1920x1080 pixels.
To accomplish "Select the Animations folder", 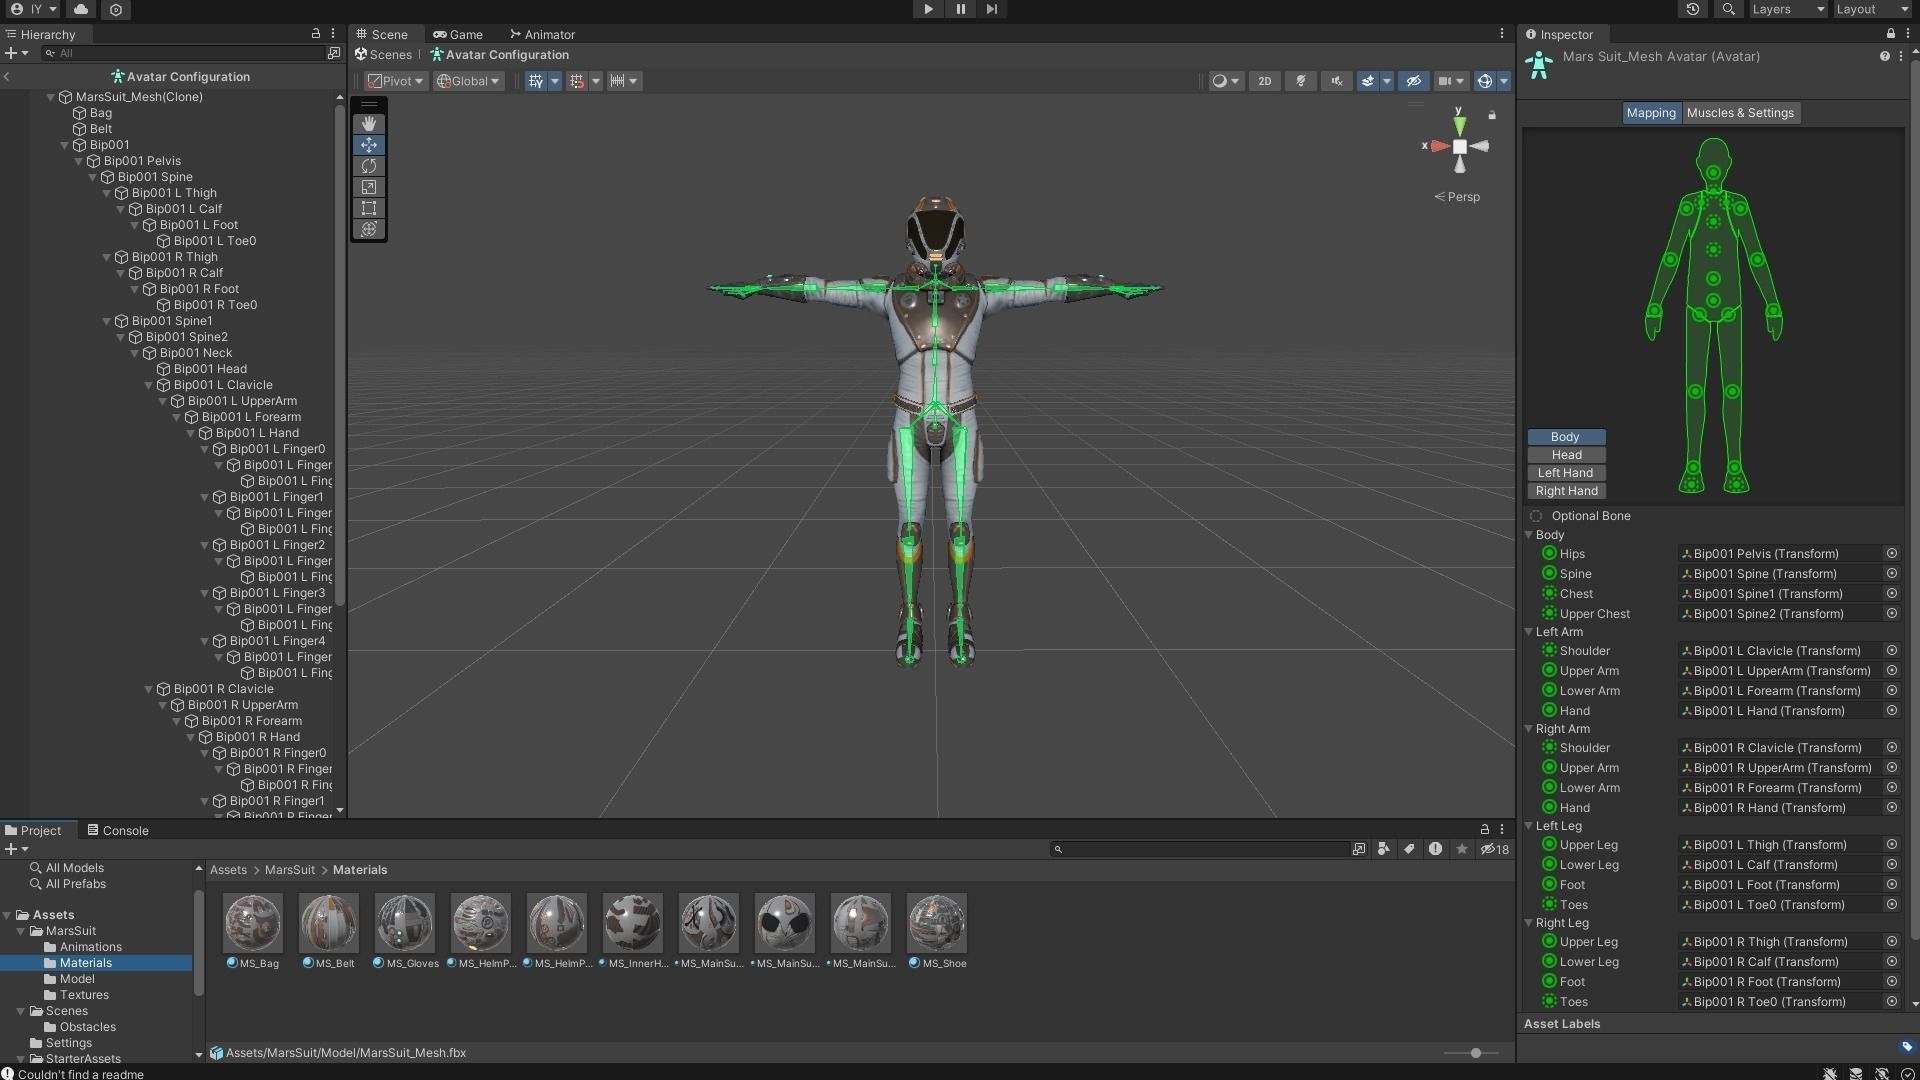I will tap(90, 947).
